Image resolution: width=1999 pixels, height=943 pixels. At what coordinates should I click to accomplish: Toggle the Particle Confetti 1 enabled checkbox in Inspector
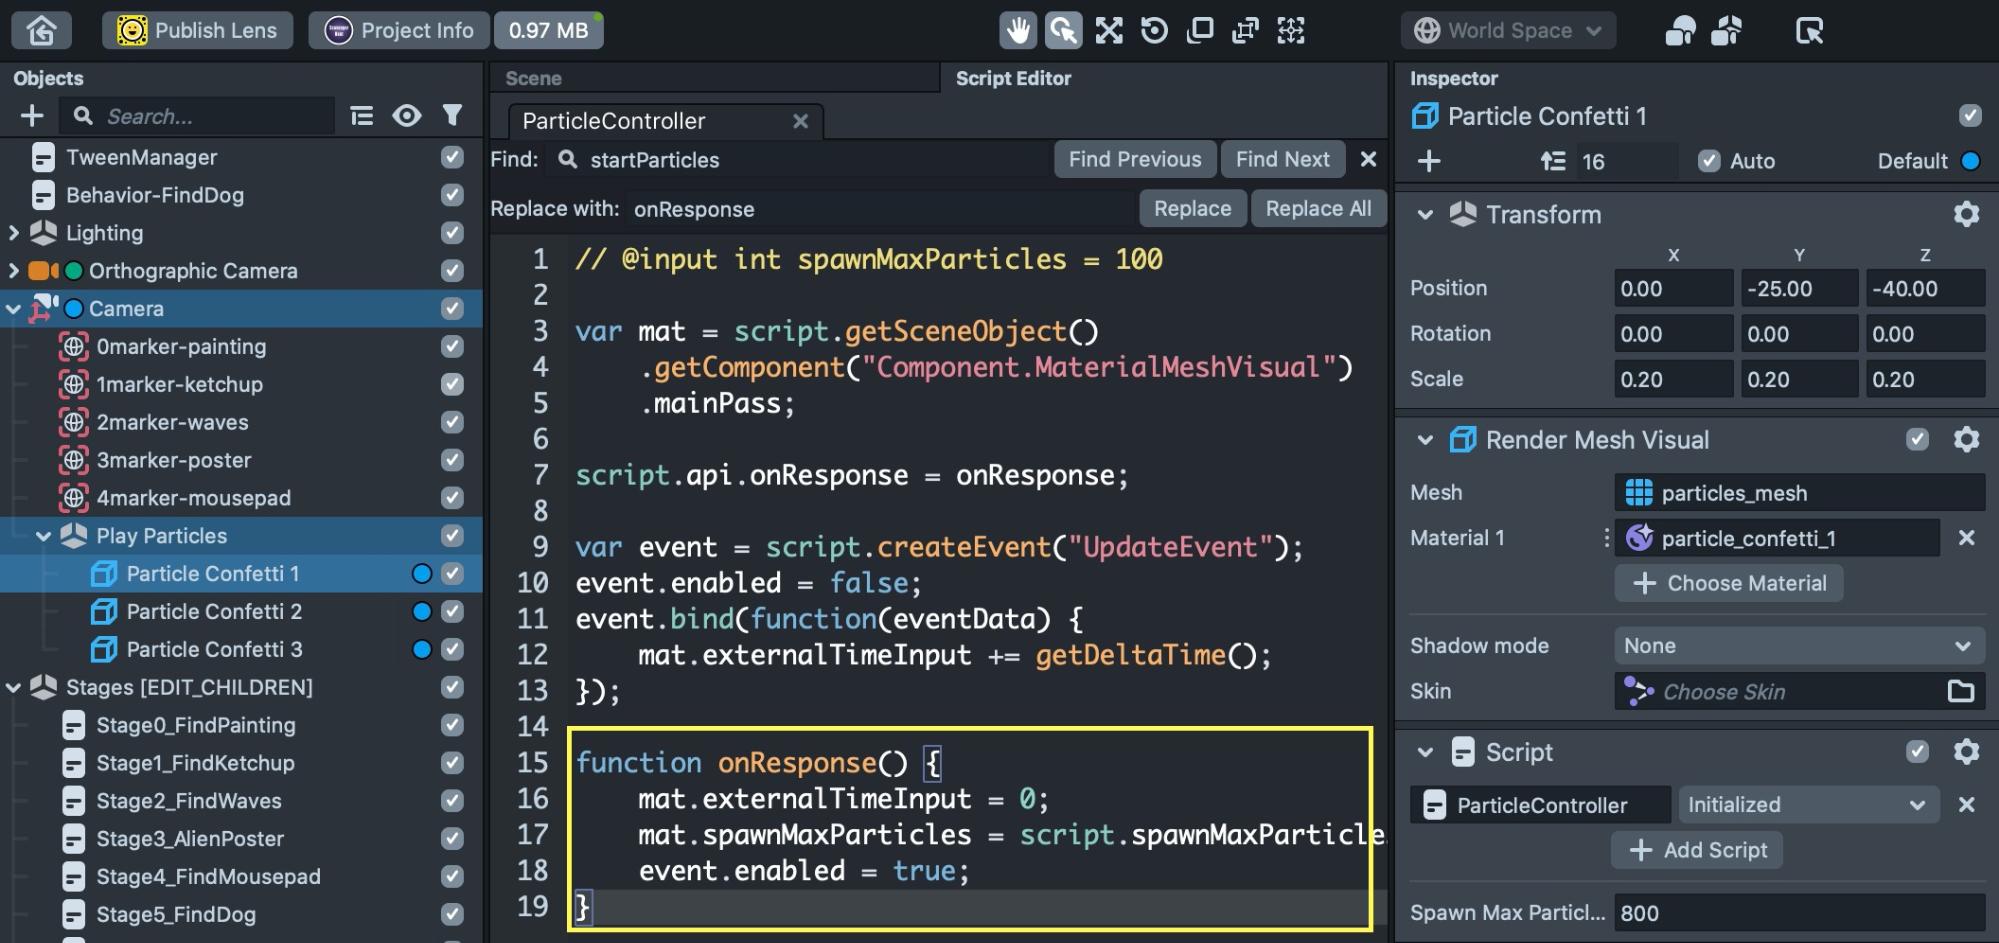click(x=1970, y=116)
